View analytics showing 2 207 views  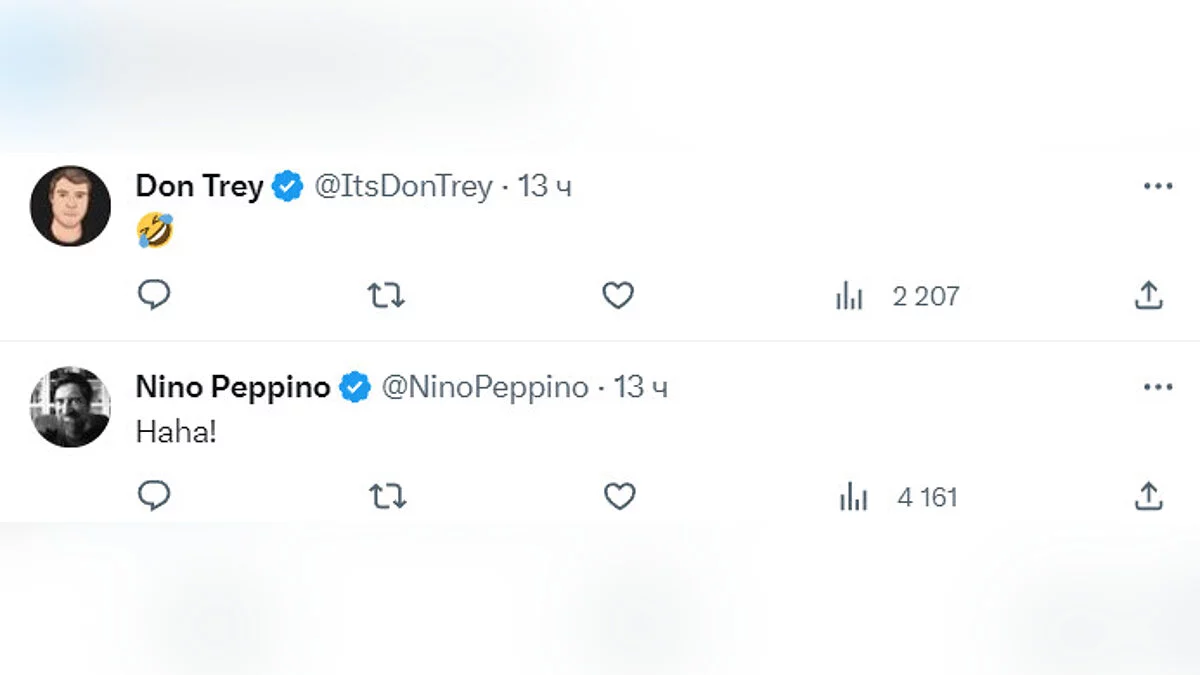(x=897, y=296)
